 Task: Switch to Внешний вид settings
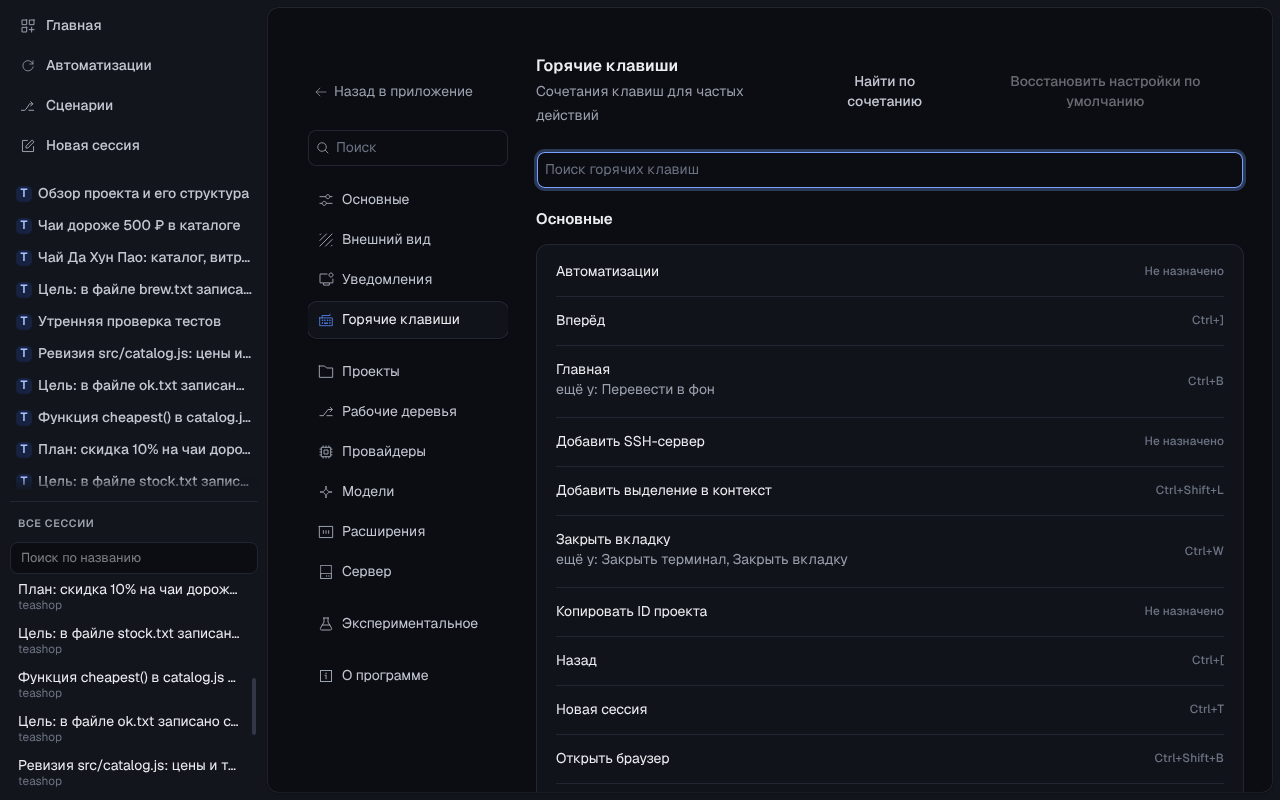[x=408, y=240]
